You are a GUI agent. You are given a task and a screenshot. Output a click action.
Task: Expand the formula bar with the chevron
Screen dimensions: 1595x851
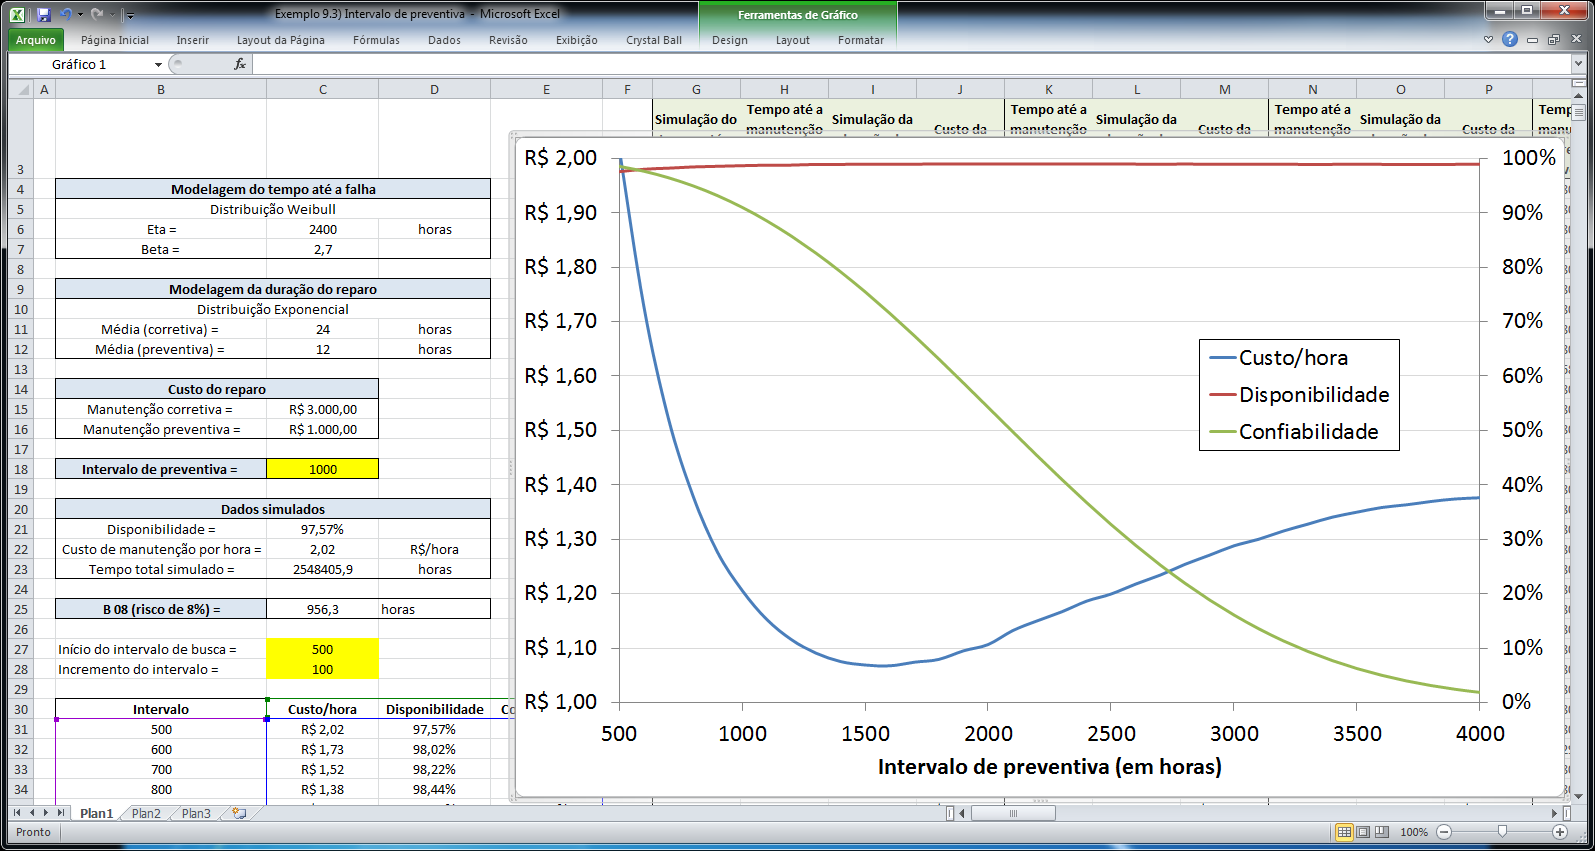(x=1579, y=64)
